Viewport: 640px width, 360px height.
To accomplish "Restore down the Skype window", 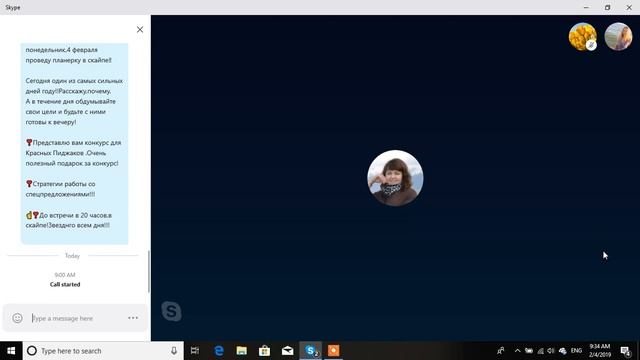I will click(x=607, y=7).
